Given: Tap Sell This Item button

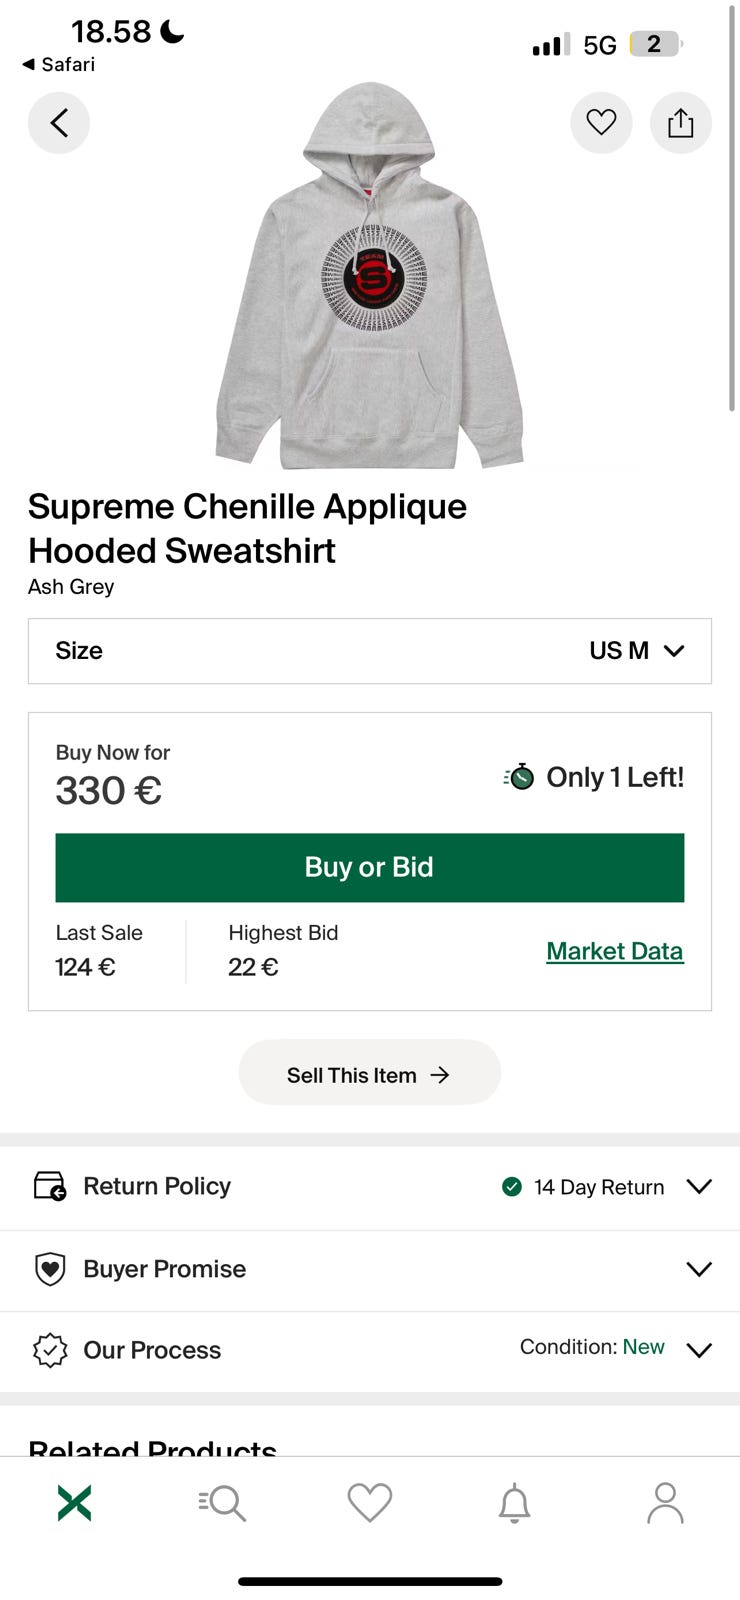Looking at the screenshot, I should point(369,1074).
